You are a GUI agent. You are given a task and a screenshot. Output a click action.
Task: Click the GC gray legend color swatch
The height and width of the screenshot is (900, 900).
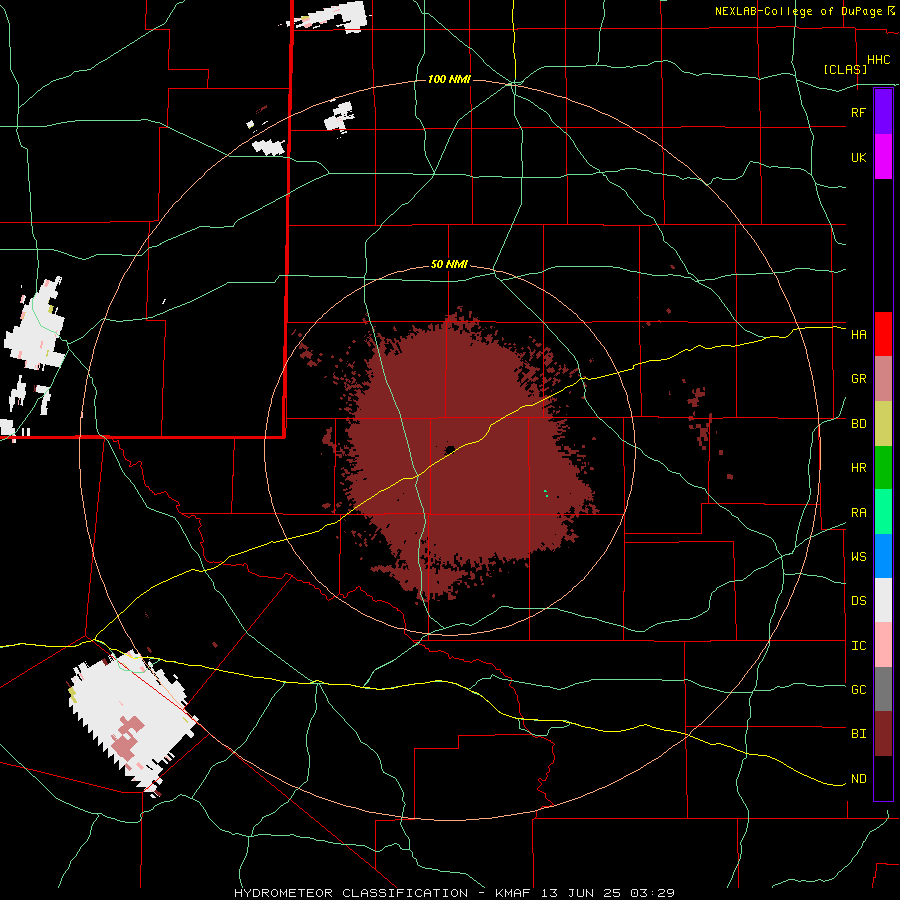pyautogui.click(x=883, y=689)
